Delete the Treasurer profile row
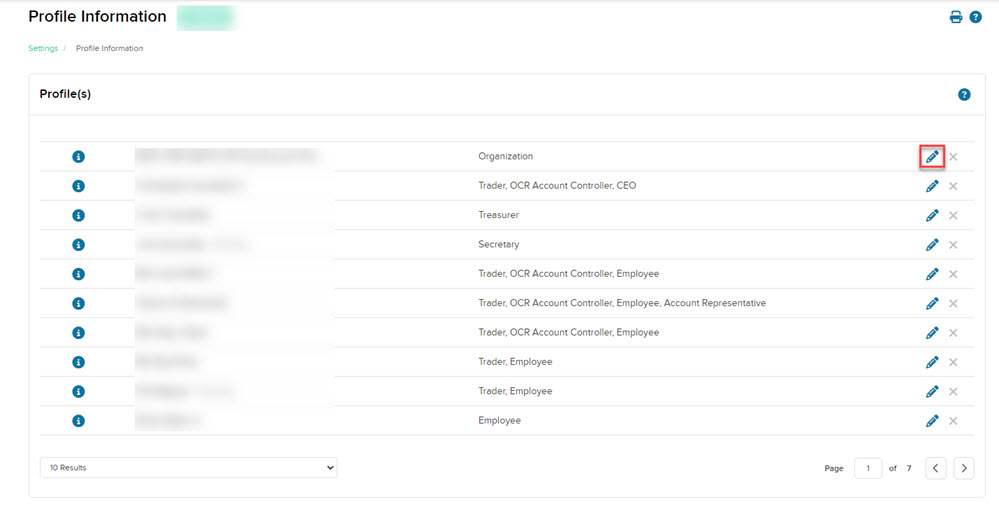Image resolution: width=999 pixels, height=513 pixels. pyautogui.click(x=953, y=215)
